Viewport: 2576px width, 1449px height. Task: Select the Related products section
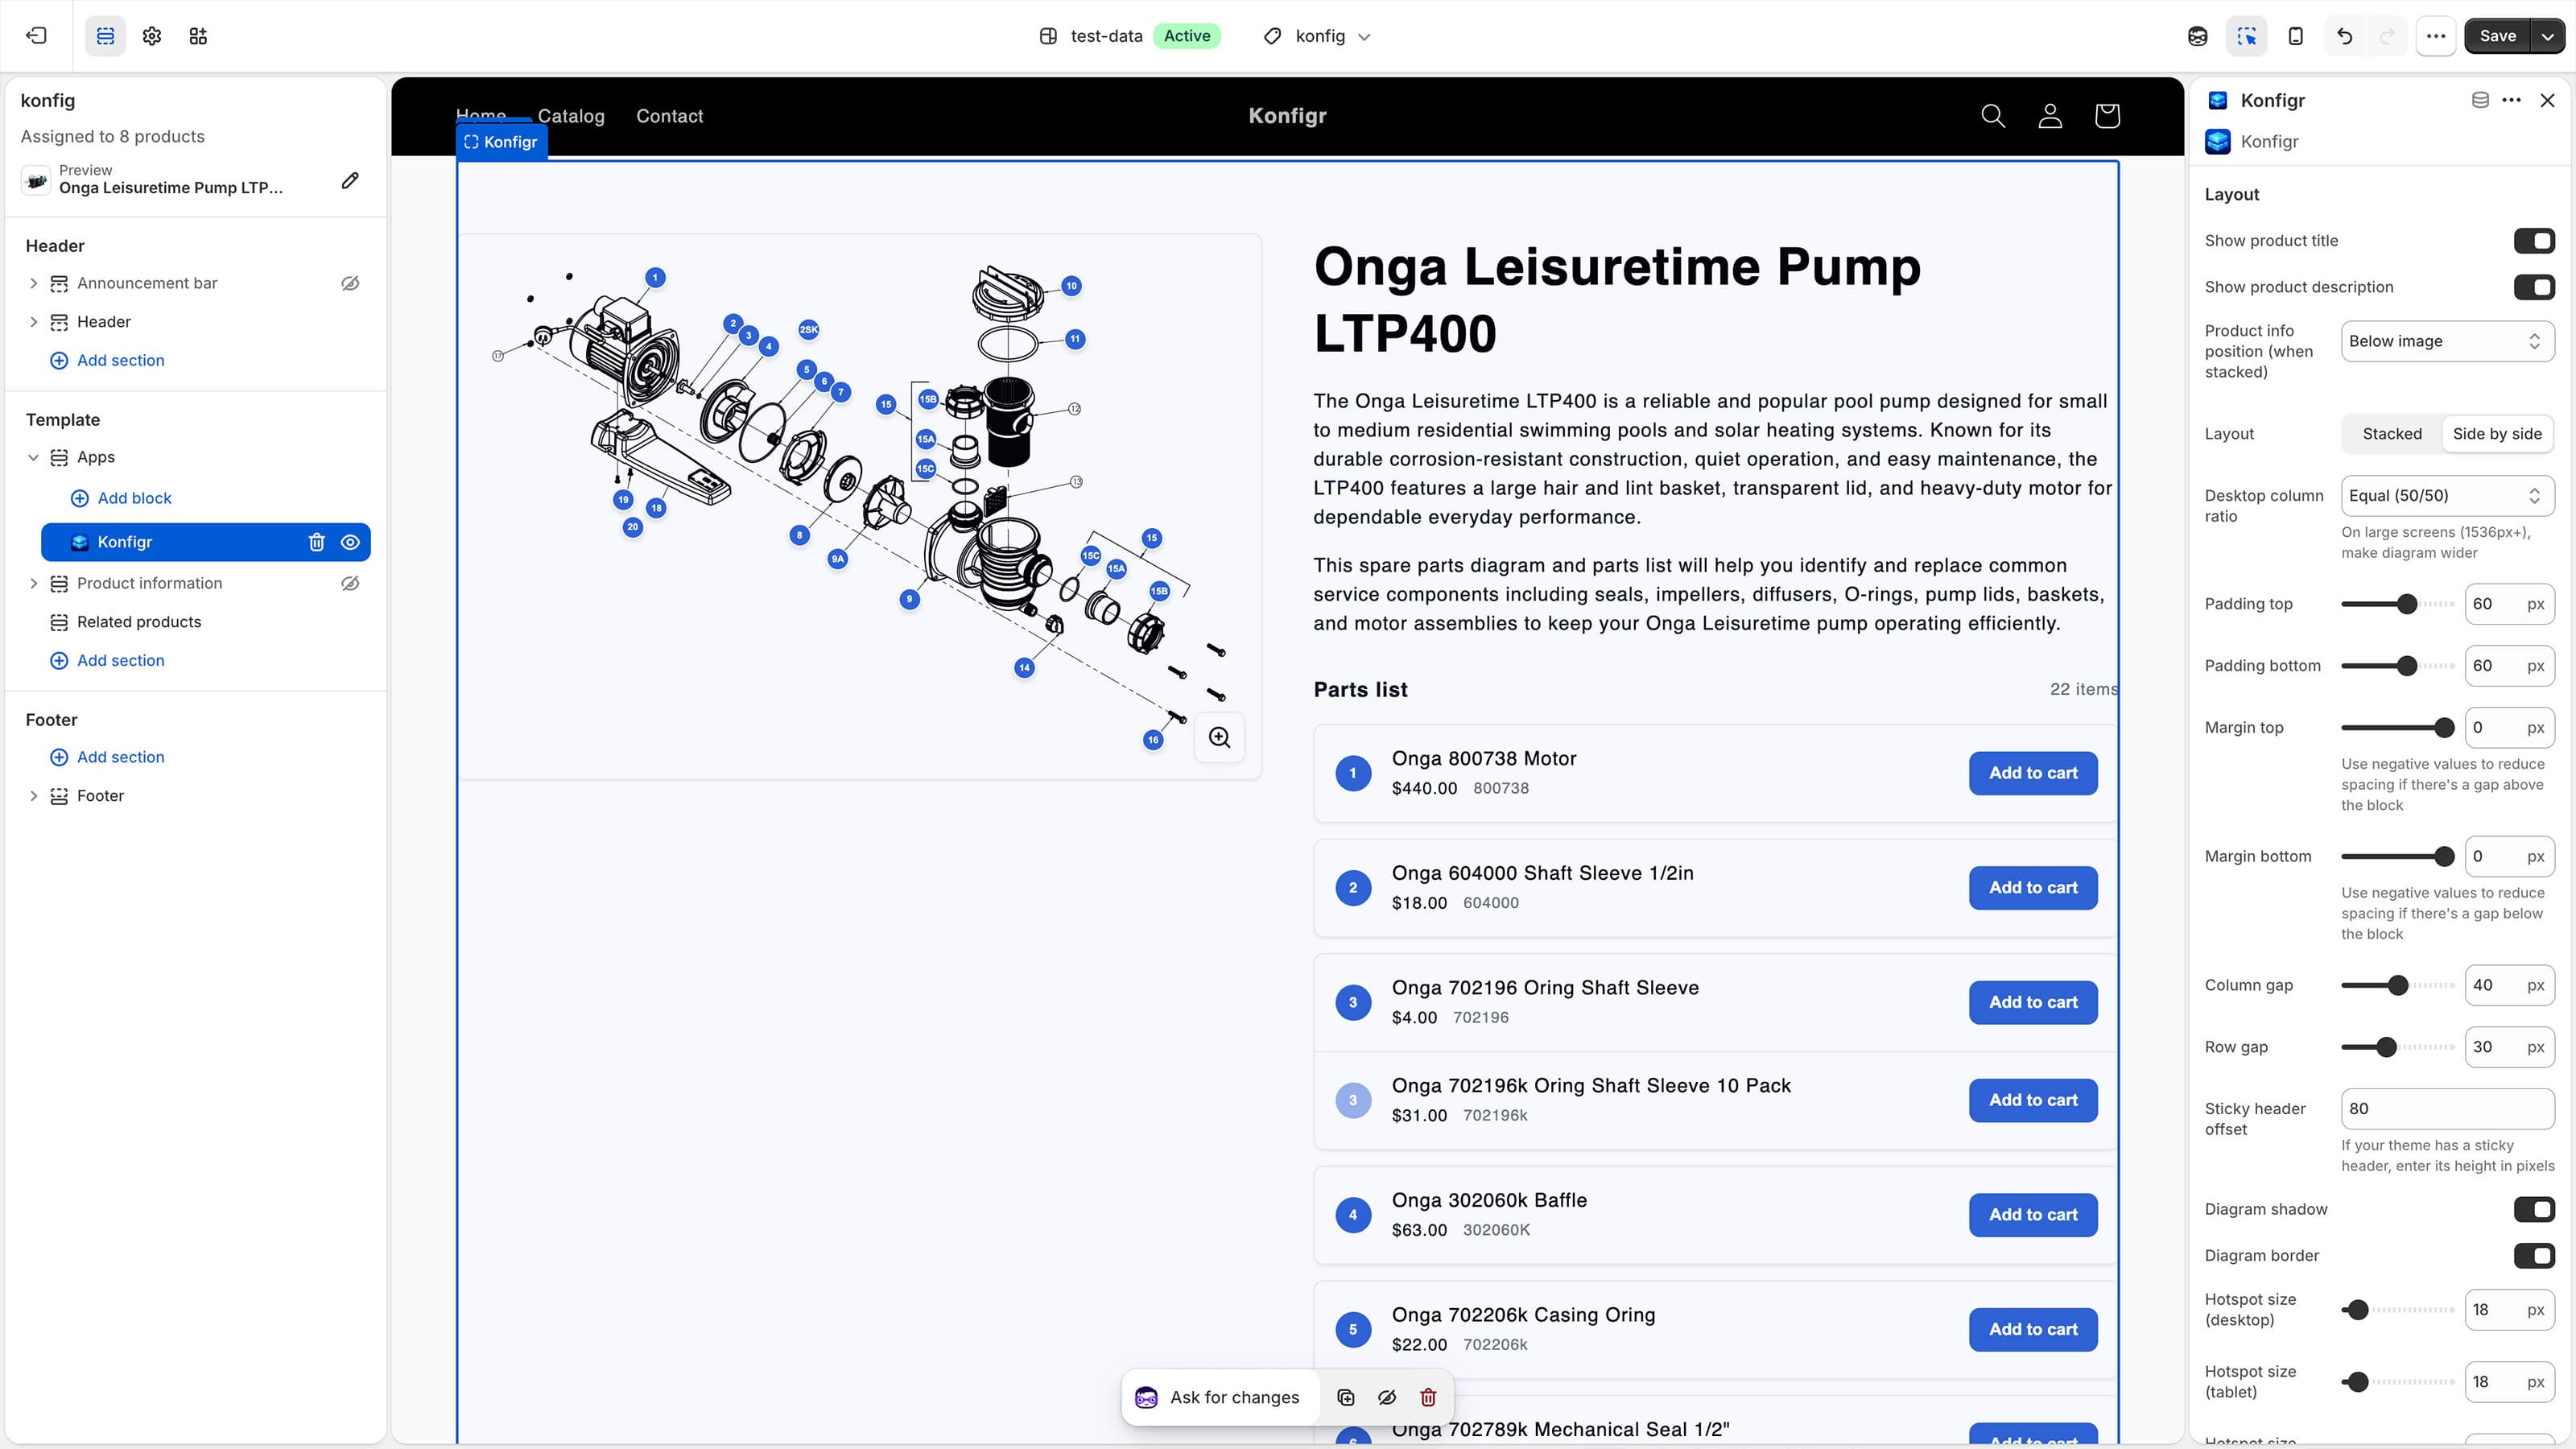[139, 622]
